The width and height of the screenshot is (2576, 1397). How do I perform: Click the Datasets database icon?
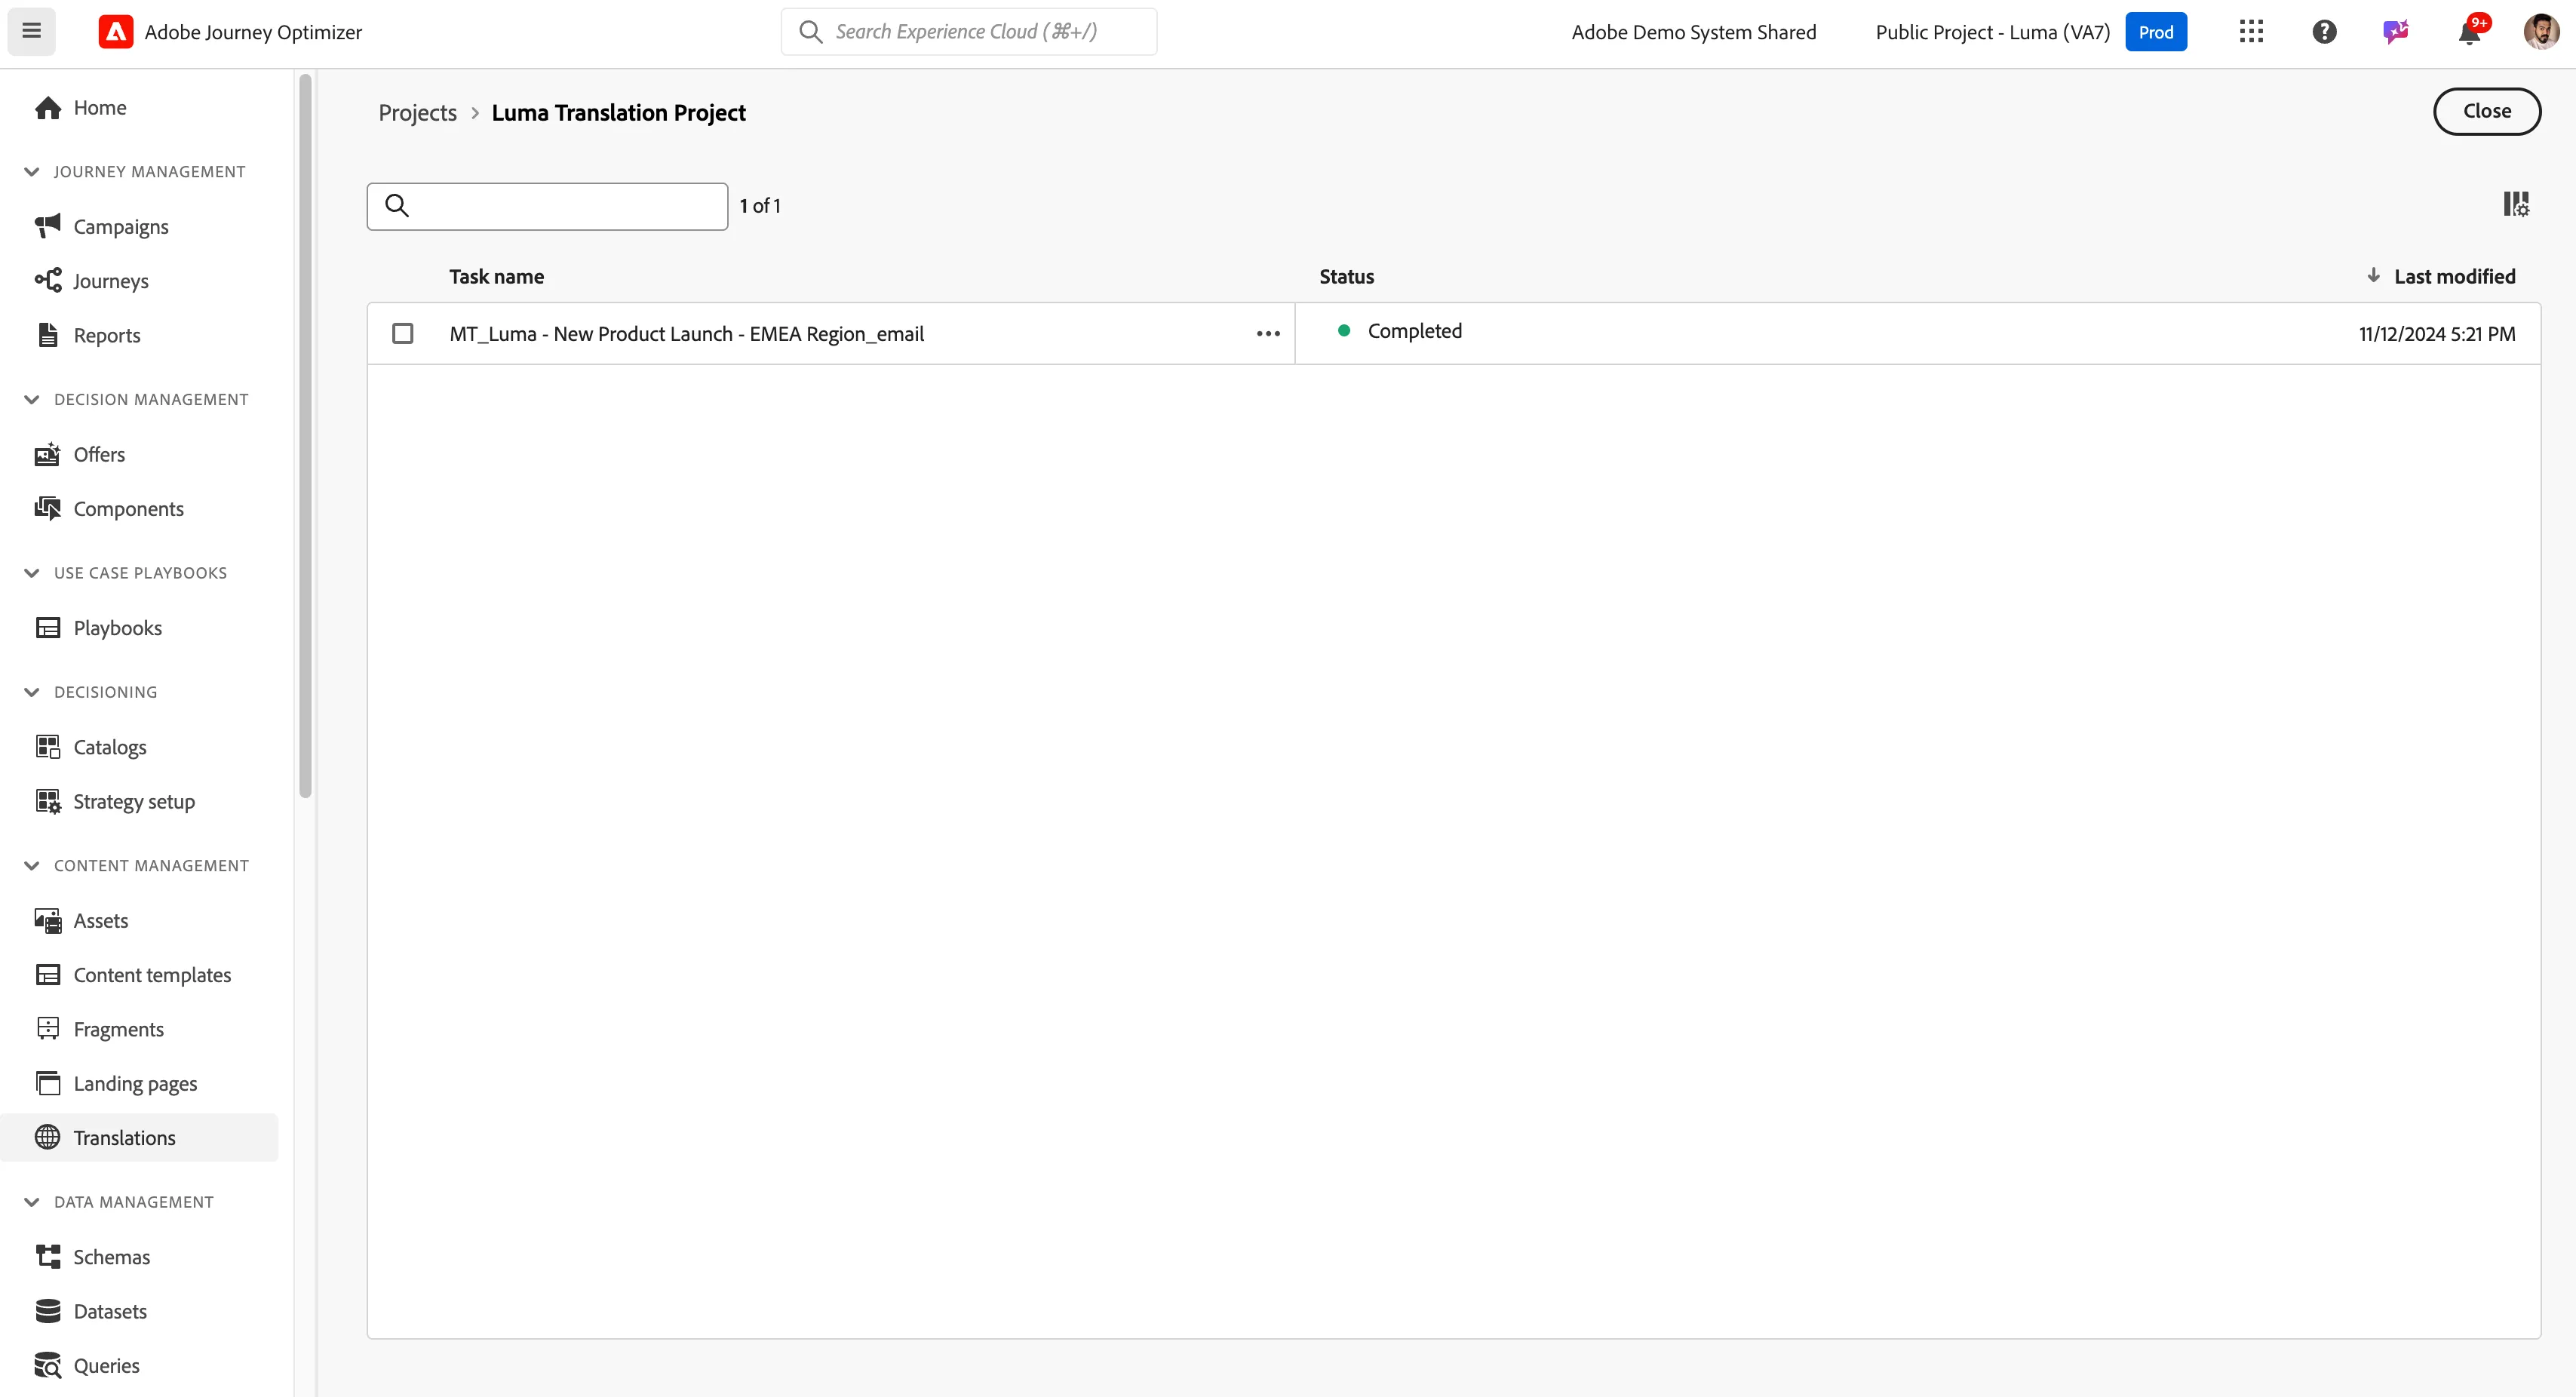coord(48,1311)
